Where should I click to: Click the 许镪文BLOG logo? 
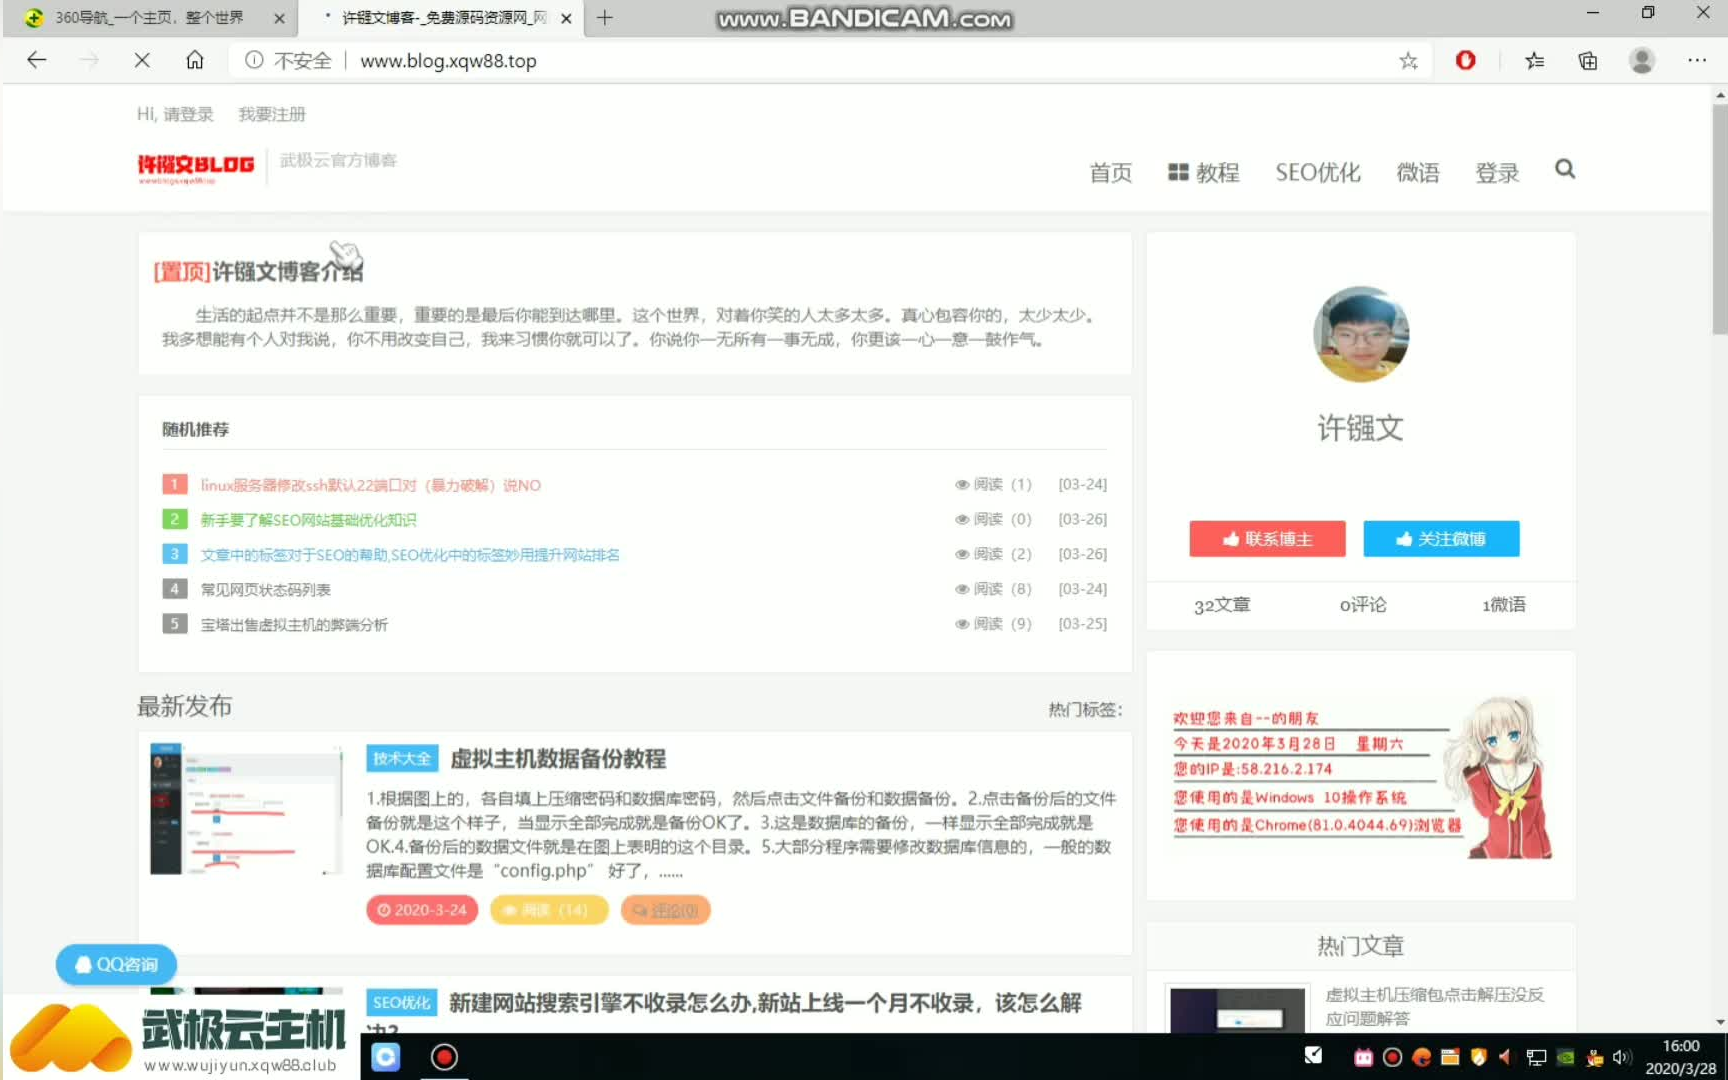tap(196, 168)
